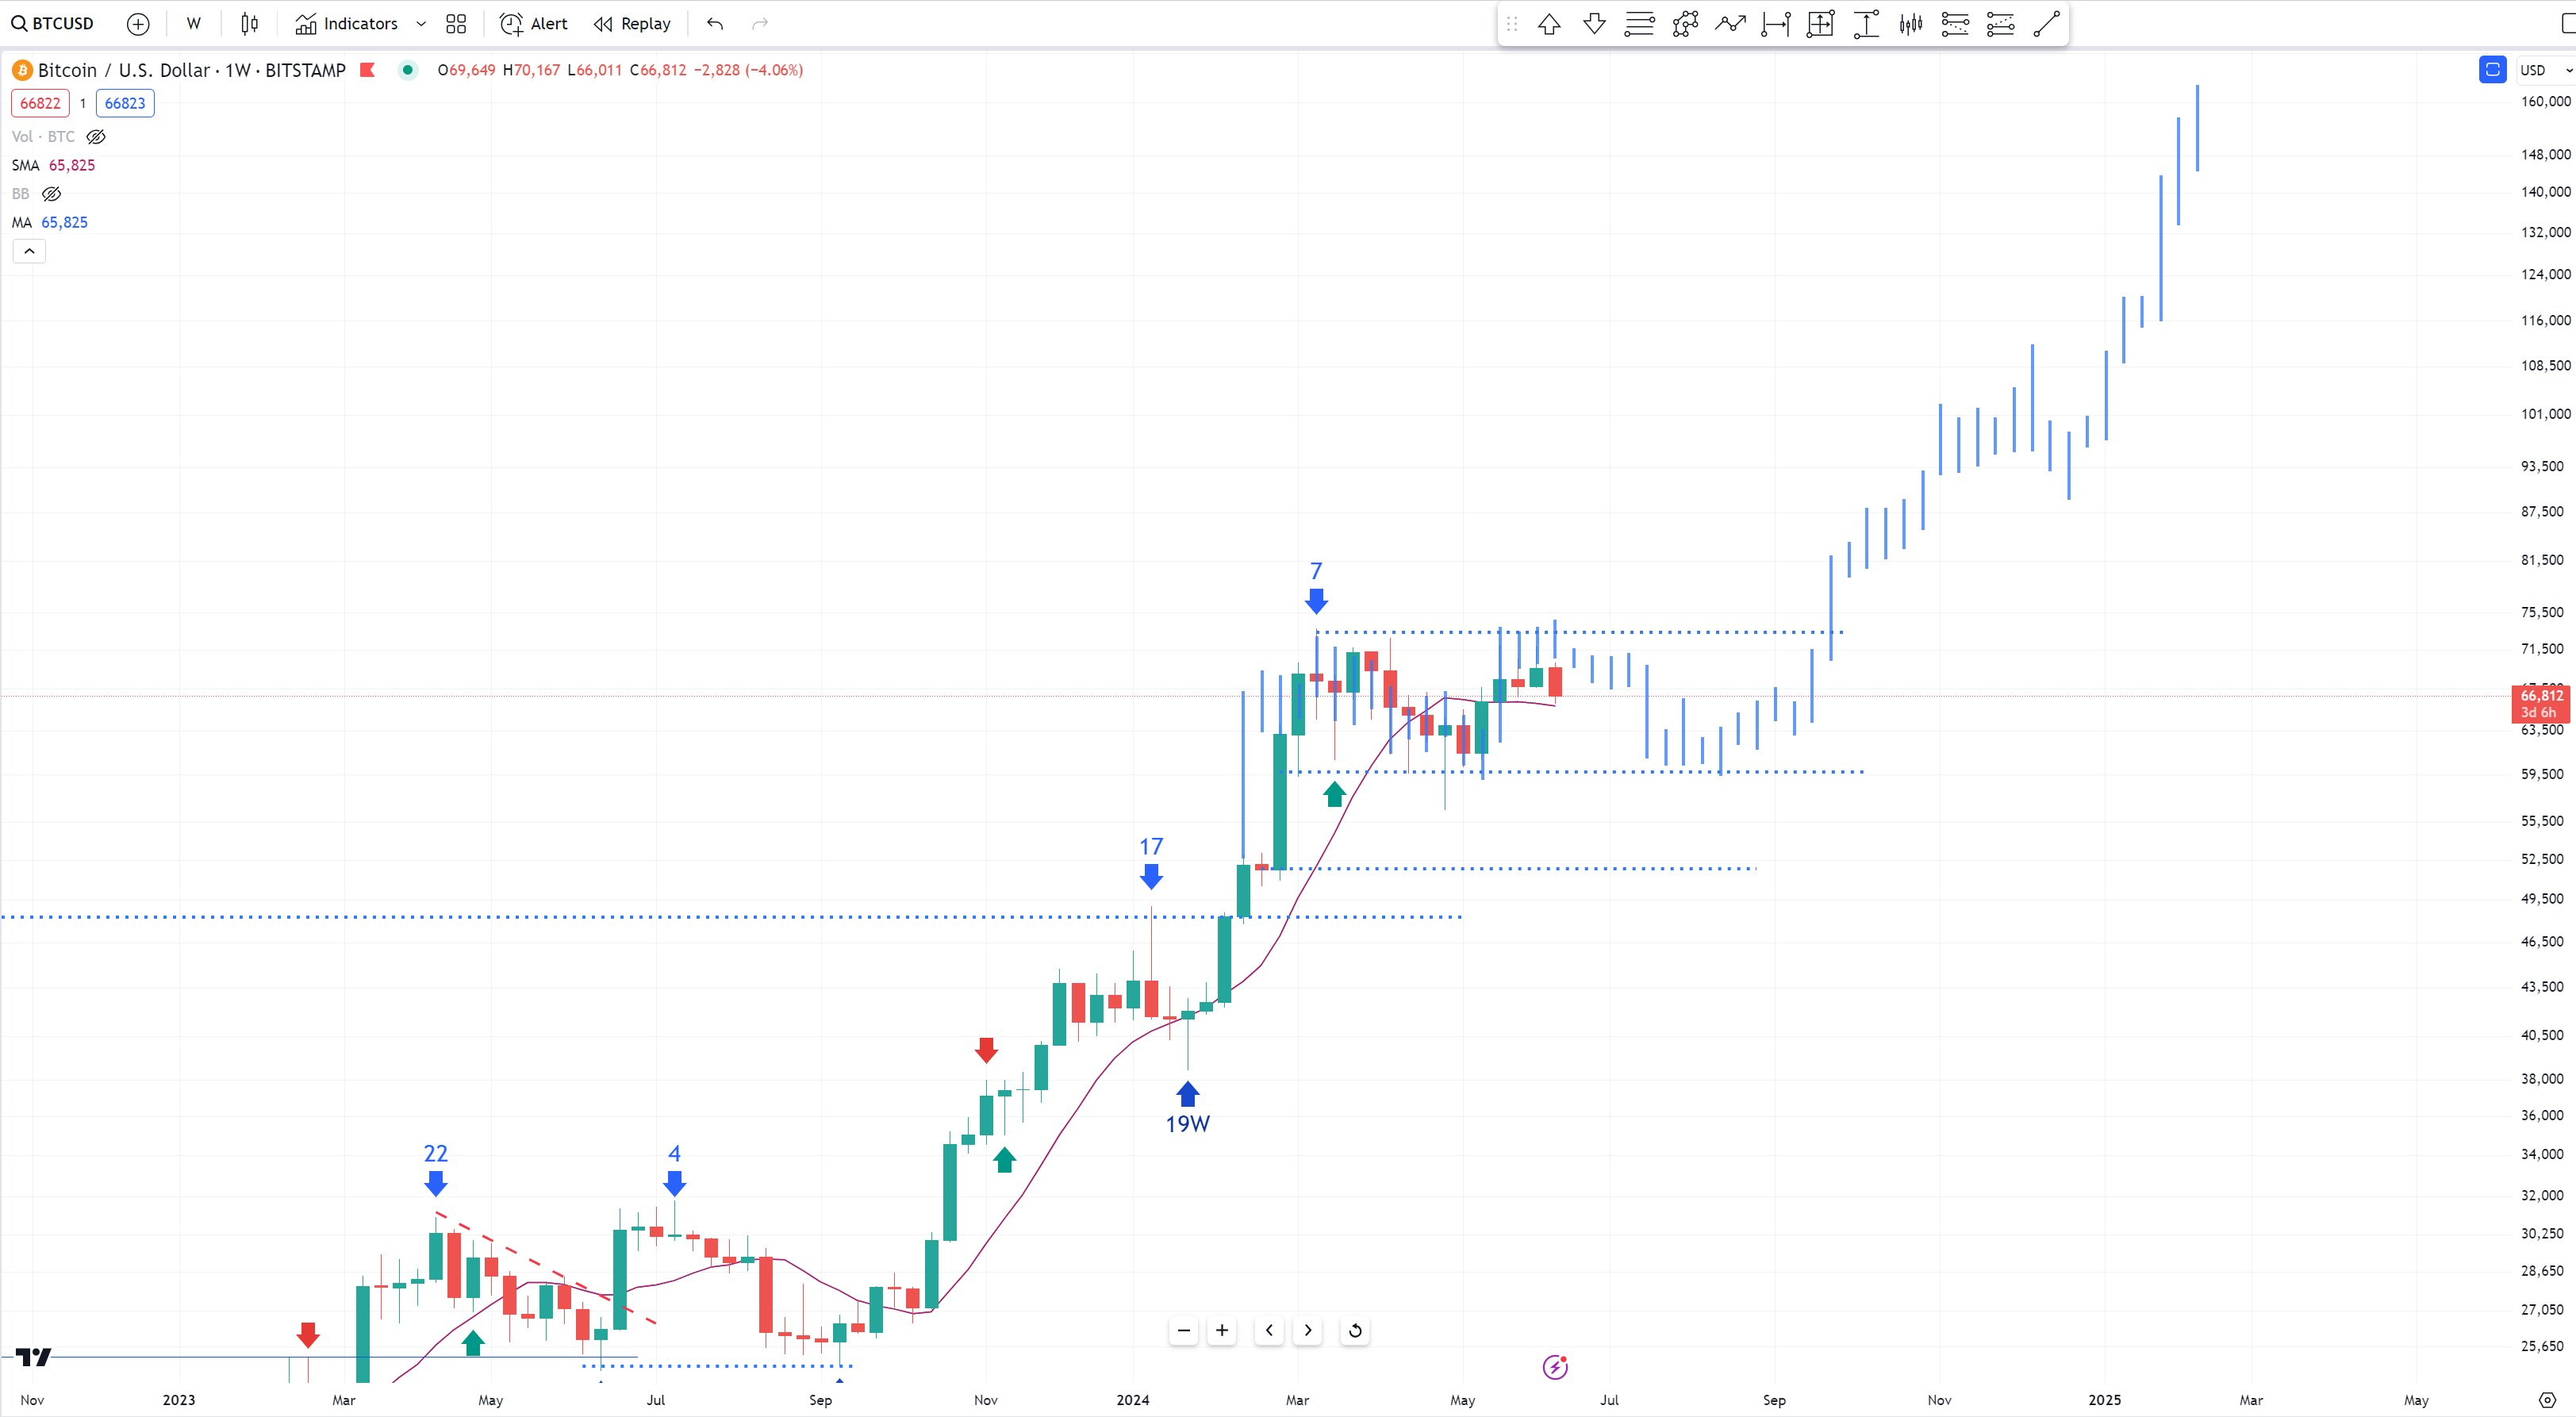2576x1417 pixels.
Task: Pick the bars pattern tool in favorites bar
Action: 1911,24
